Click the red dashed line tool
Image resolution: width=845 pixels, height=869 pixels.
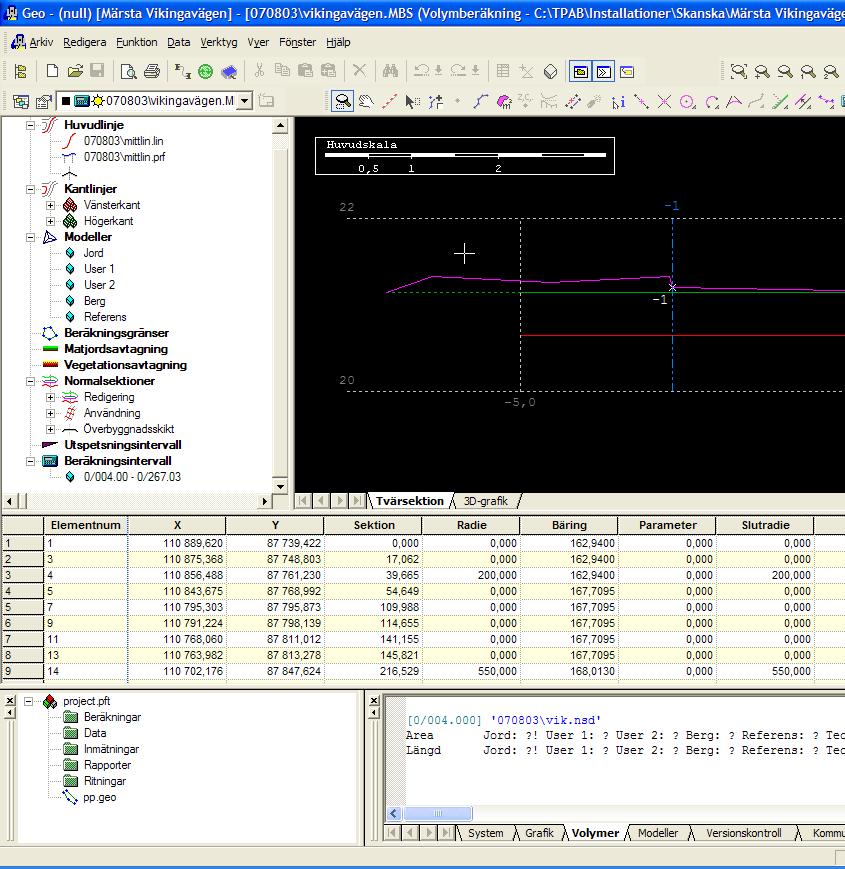pos(390,101)
